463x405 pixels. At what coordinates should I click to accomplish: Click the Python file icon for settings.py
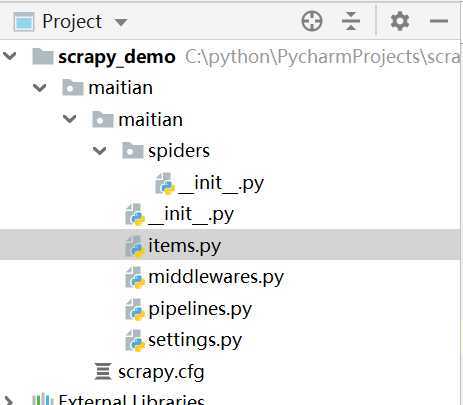coord(135,340)
